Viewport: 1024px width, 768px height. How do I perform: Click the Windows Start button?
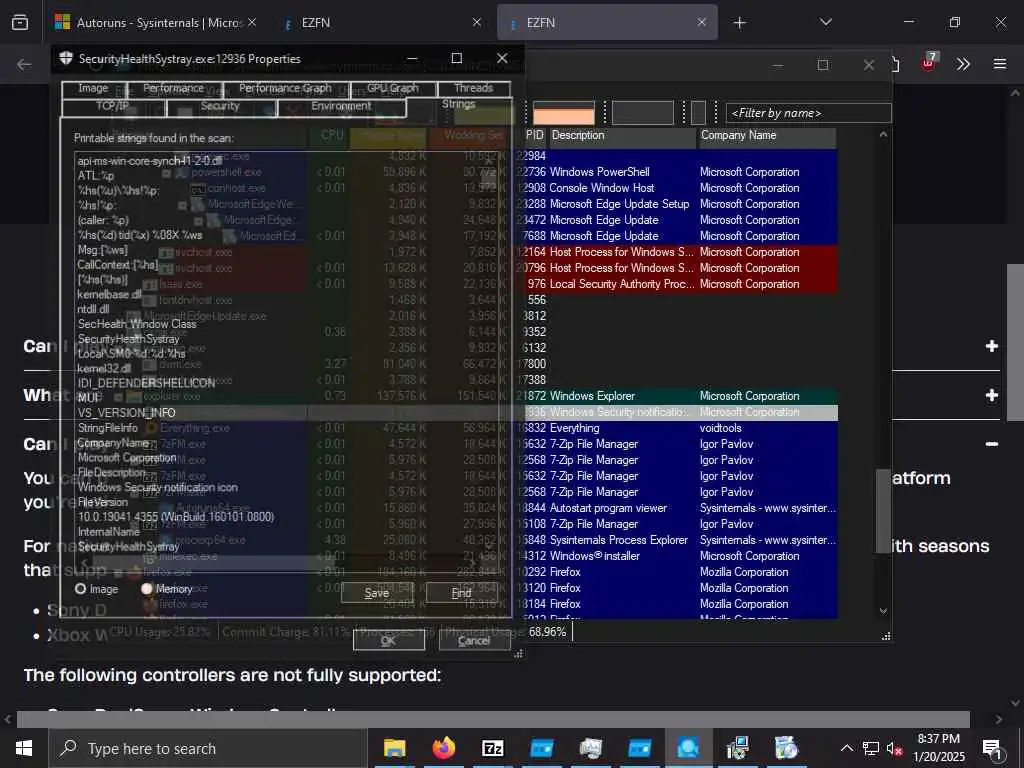coord(24,748)
